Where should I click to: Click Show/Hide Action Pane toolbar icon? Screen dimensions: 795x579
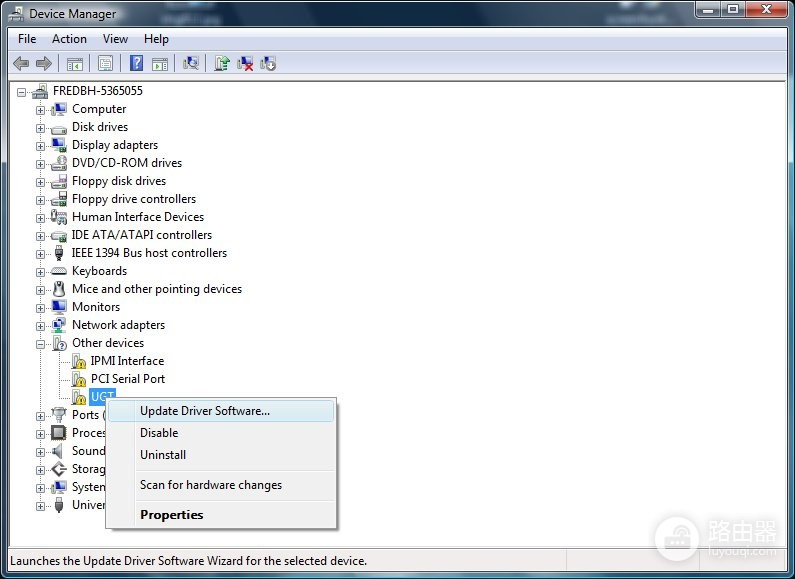[x=160, y=64]
